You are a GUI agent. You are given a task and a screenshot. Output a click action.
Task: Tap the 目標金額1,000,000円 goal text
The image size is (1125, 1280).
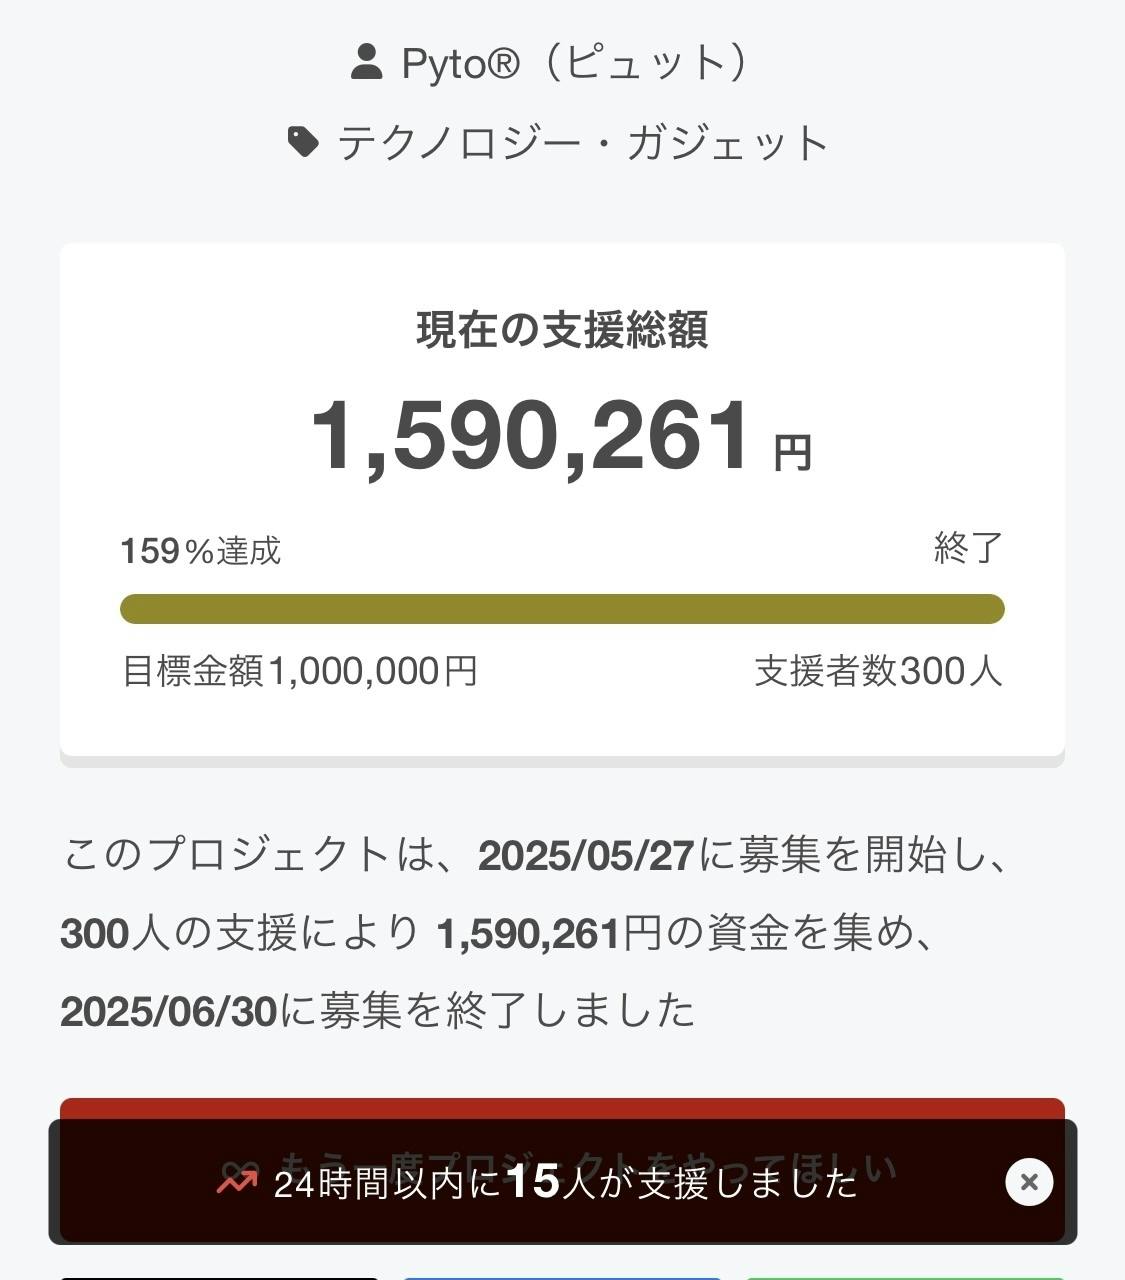pos(299,671)
